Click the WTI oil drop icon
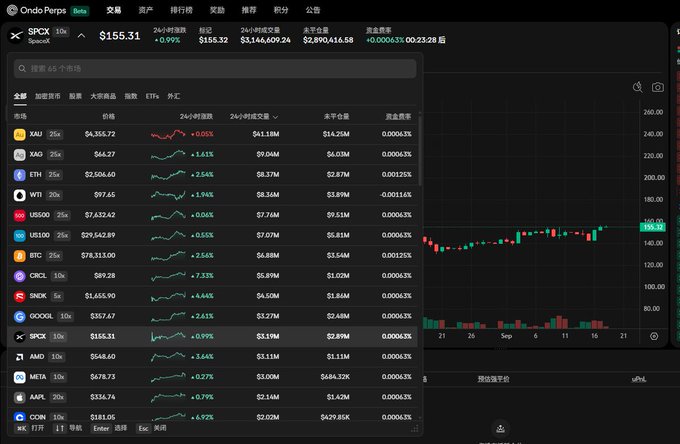Viewport: 680px width, 444px height. coord(20,195)
